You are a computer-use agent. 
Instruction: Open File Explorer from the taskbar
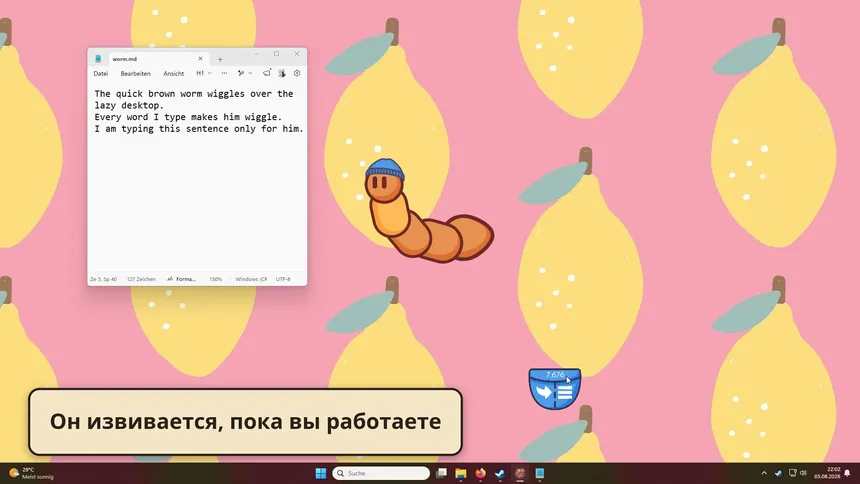tap(461, 473)
